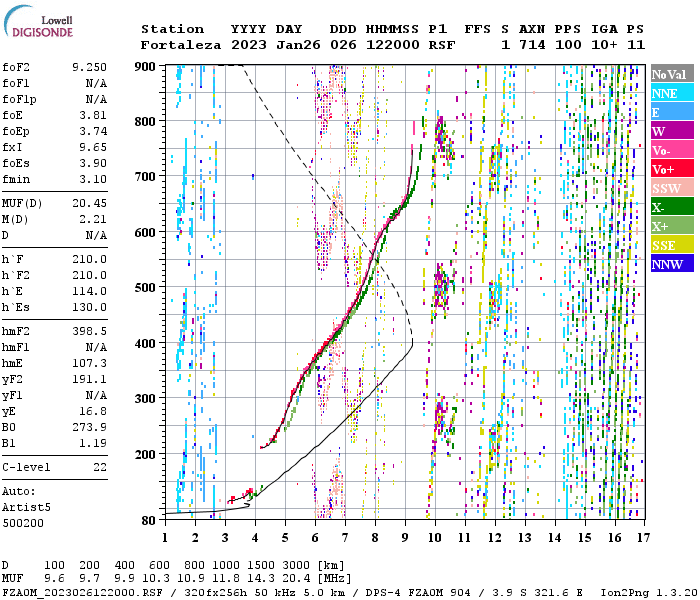Click the h`Es value 130.0

click(x=89, y=307)
